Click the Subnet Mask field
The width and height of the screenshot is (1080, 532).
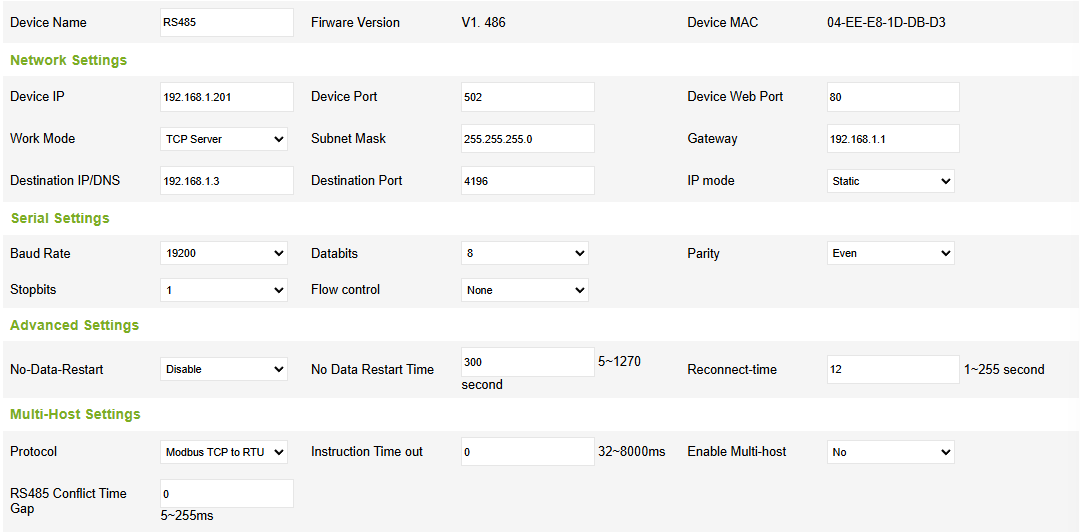(528, 139)
